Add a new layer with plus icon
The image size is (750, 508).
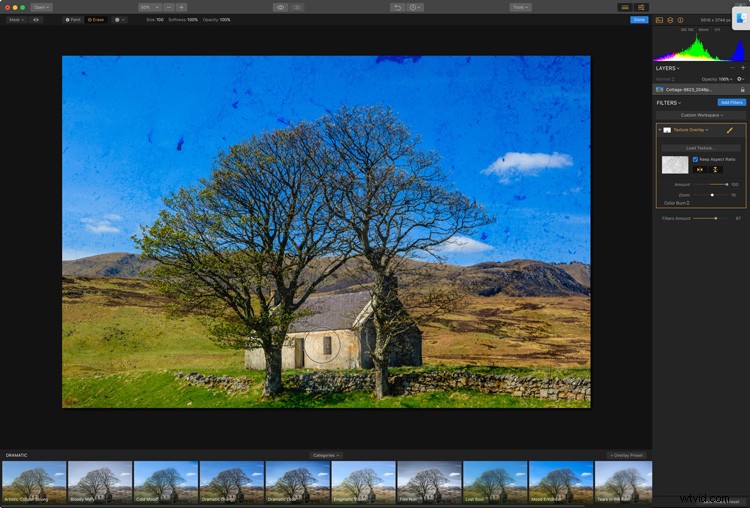pos(743,68)
